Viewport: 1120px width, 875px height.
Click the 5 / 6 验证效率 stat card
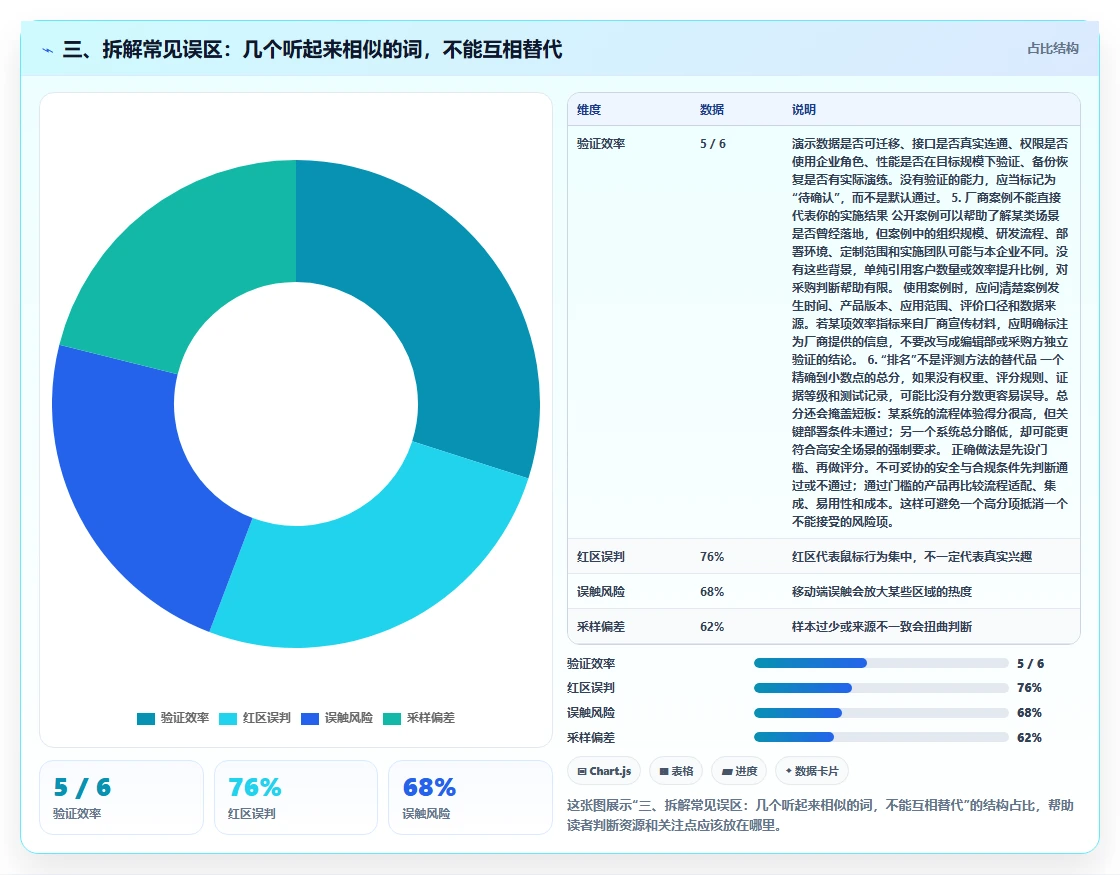(121, 798)
